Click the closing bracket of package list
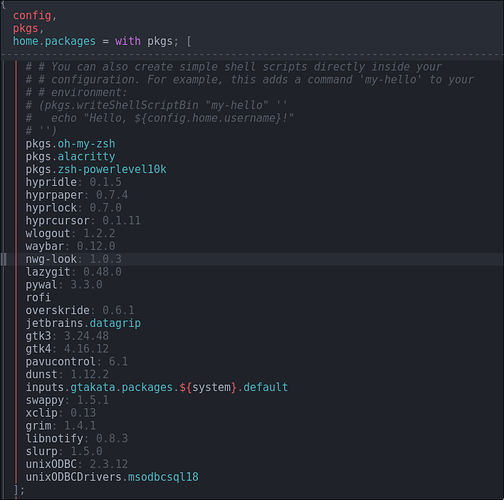This screenshot has height=500, width=504. [x=16, y=490]
